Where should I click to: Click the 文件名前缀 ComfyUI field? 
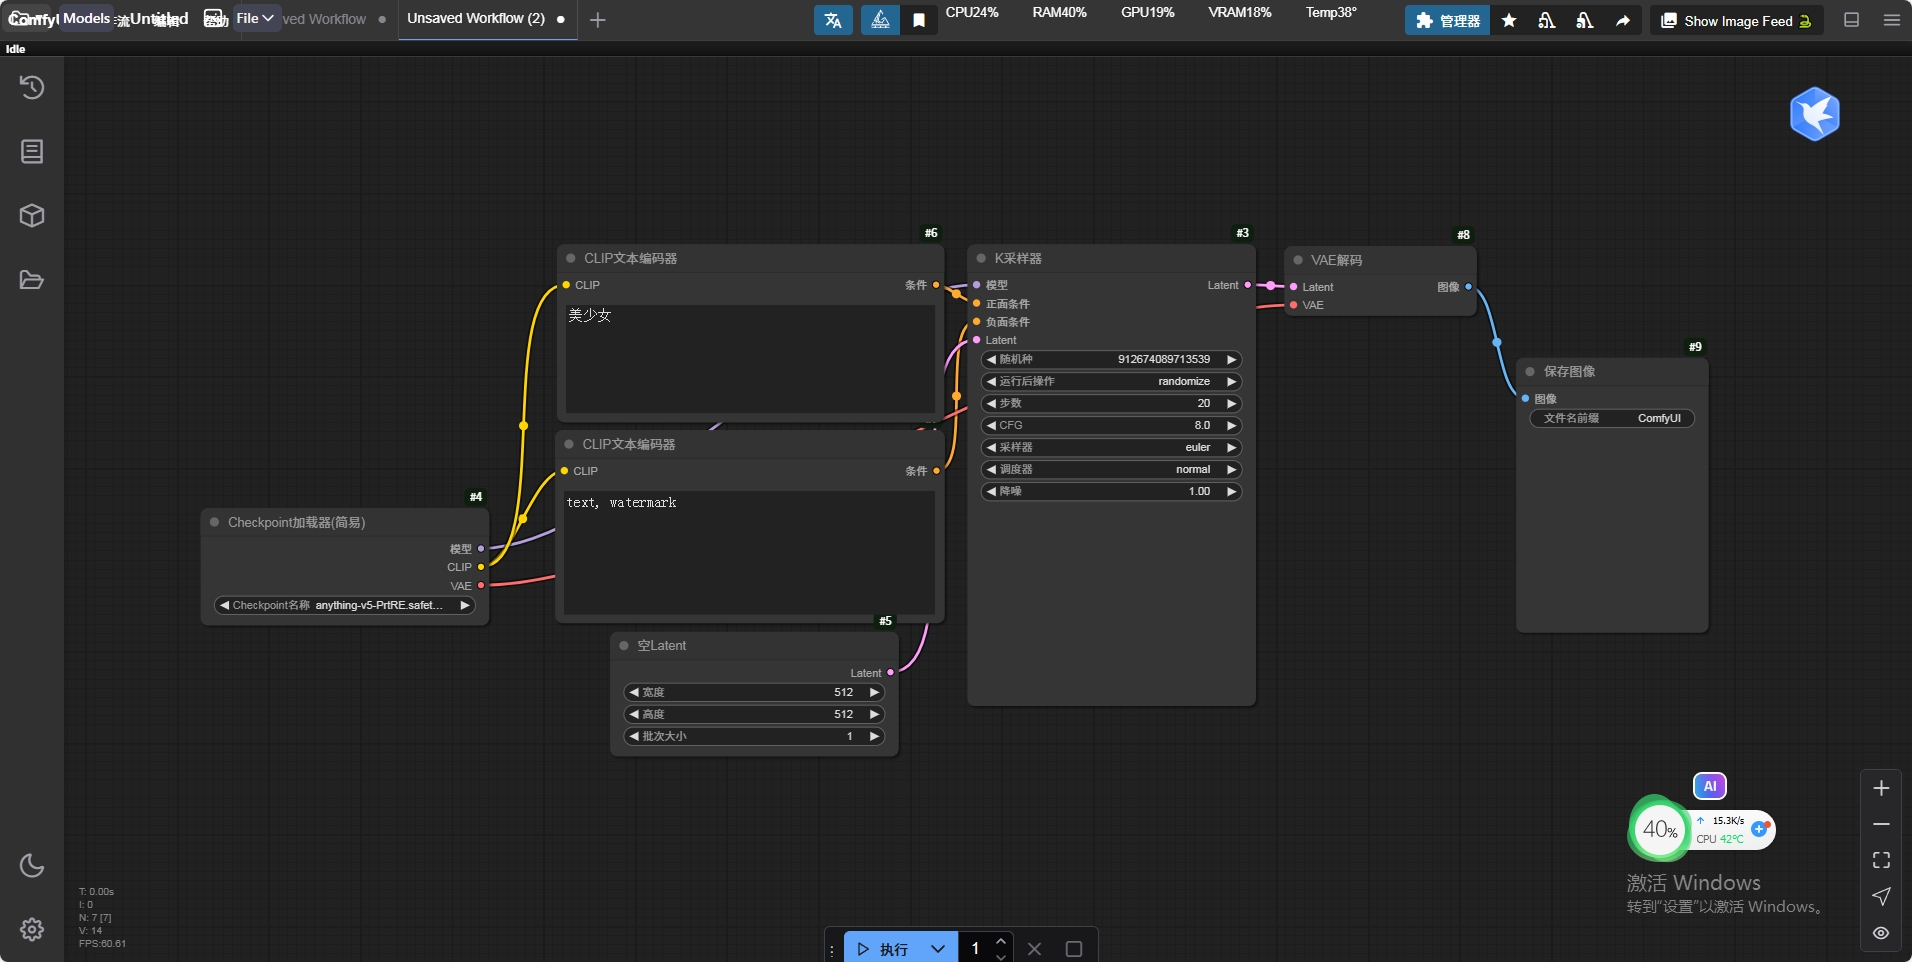pos(1612,418)
